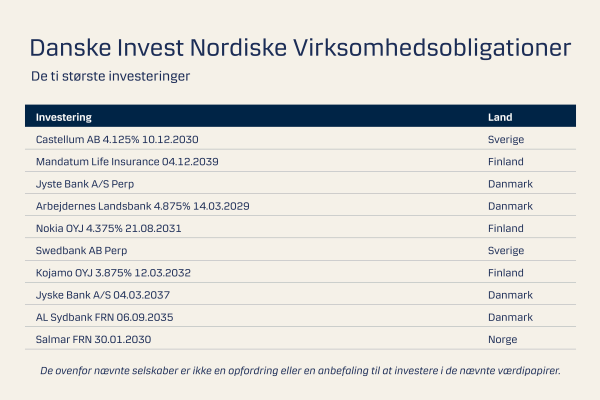The width and height of the screenshot is (600, 400).
Task: Choose Arbejdernes Landsbank 4.875% 14.03.2029
Action: pos(142,206)
